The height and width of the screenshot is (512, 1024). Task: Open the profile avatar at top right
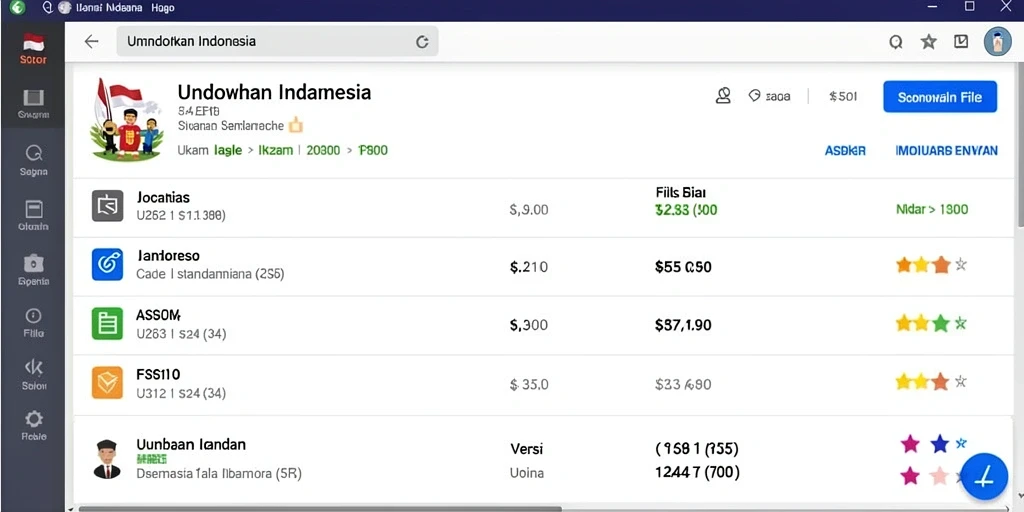pos(997,41)
